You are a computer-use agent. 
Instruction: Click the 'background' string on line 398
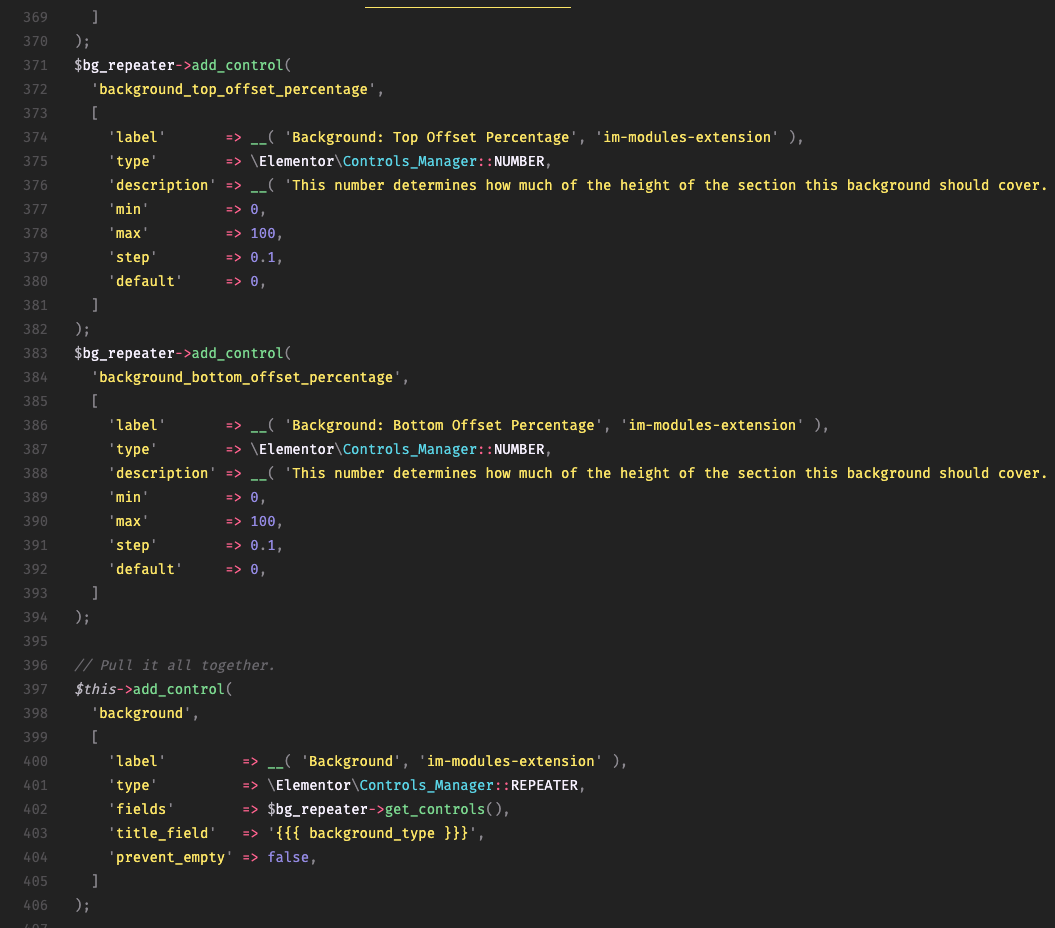(x=141, y=713)
